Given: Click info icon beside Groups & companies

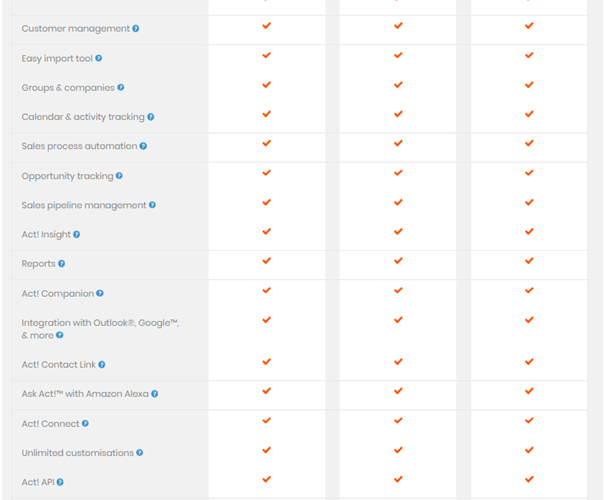Looking at the screenshot, I should tap(121, 88).
